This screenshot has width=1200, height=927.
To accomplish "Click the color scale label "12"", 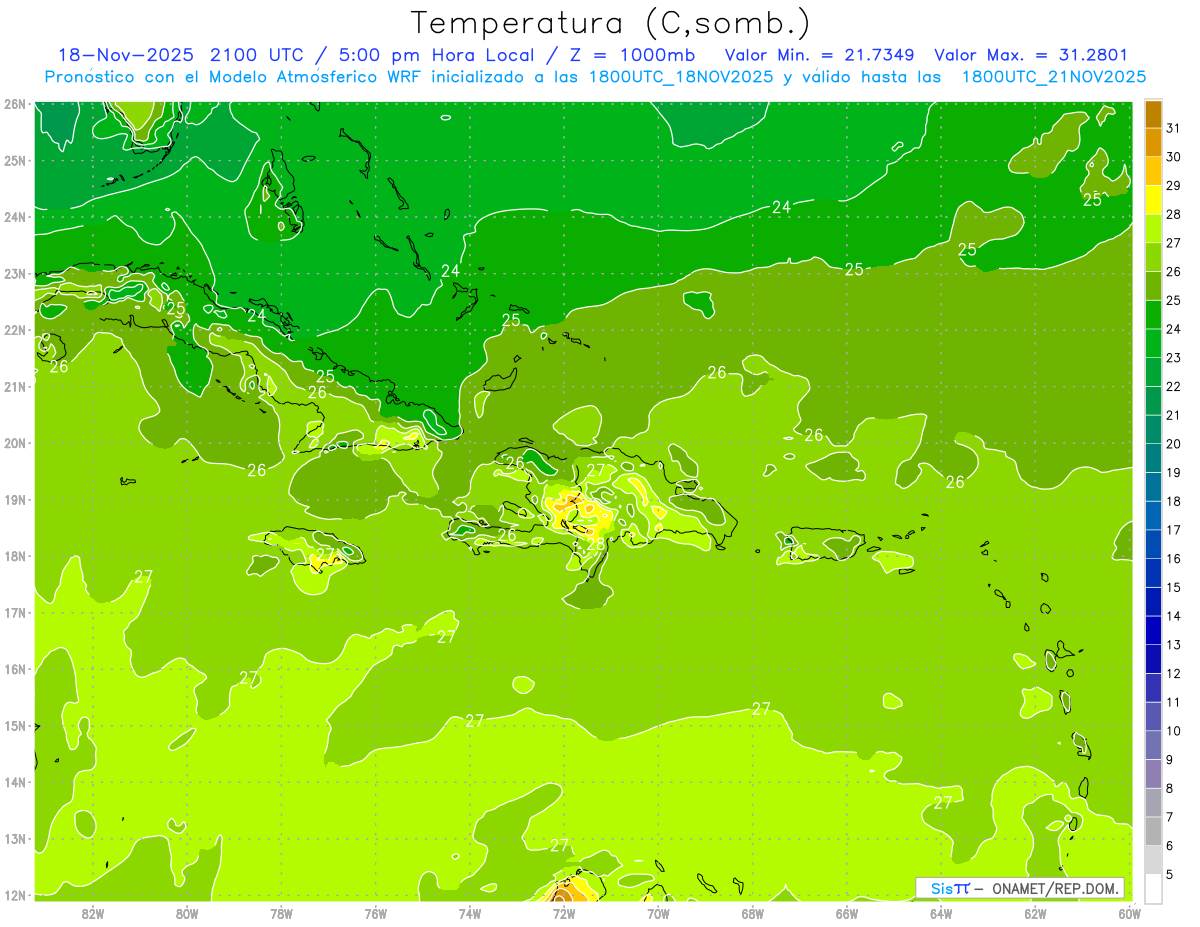I will 1173,673.
